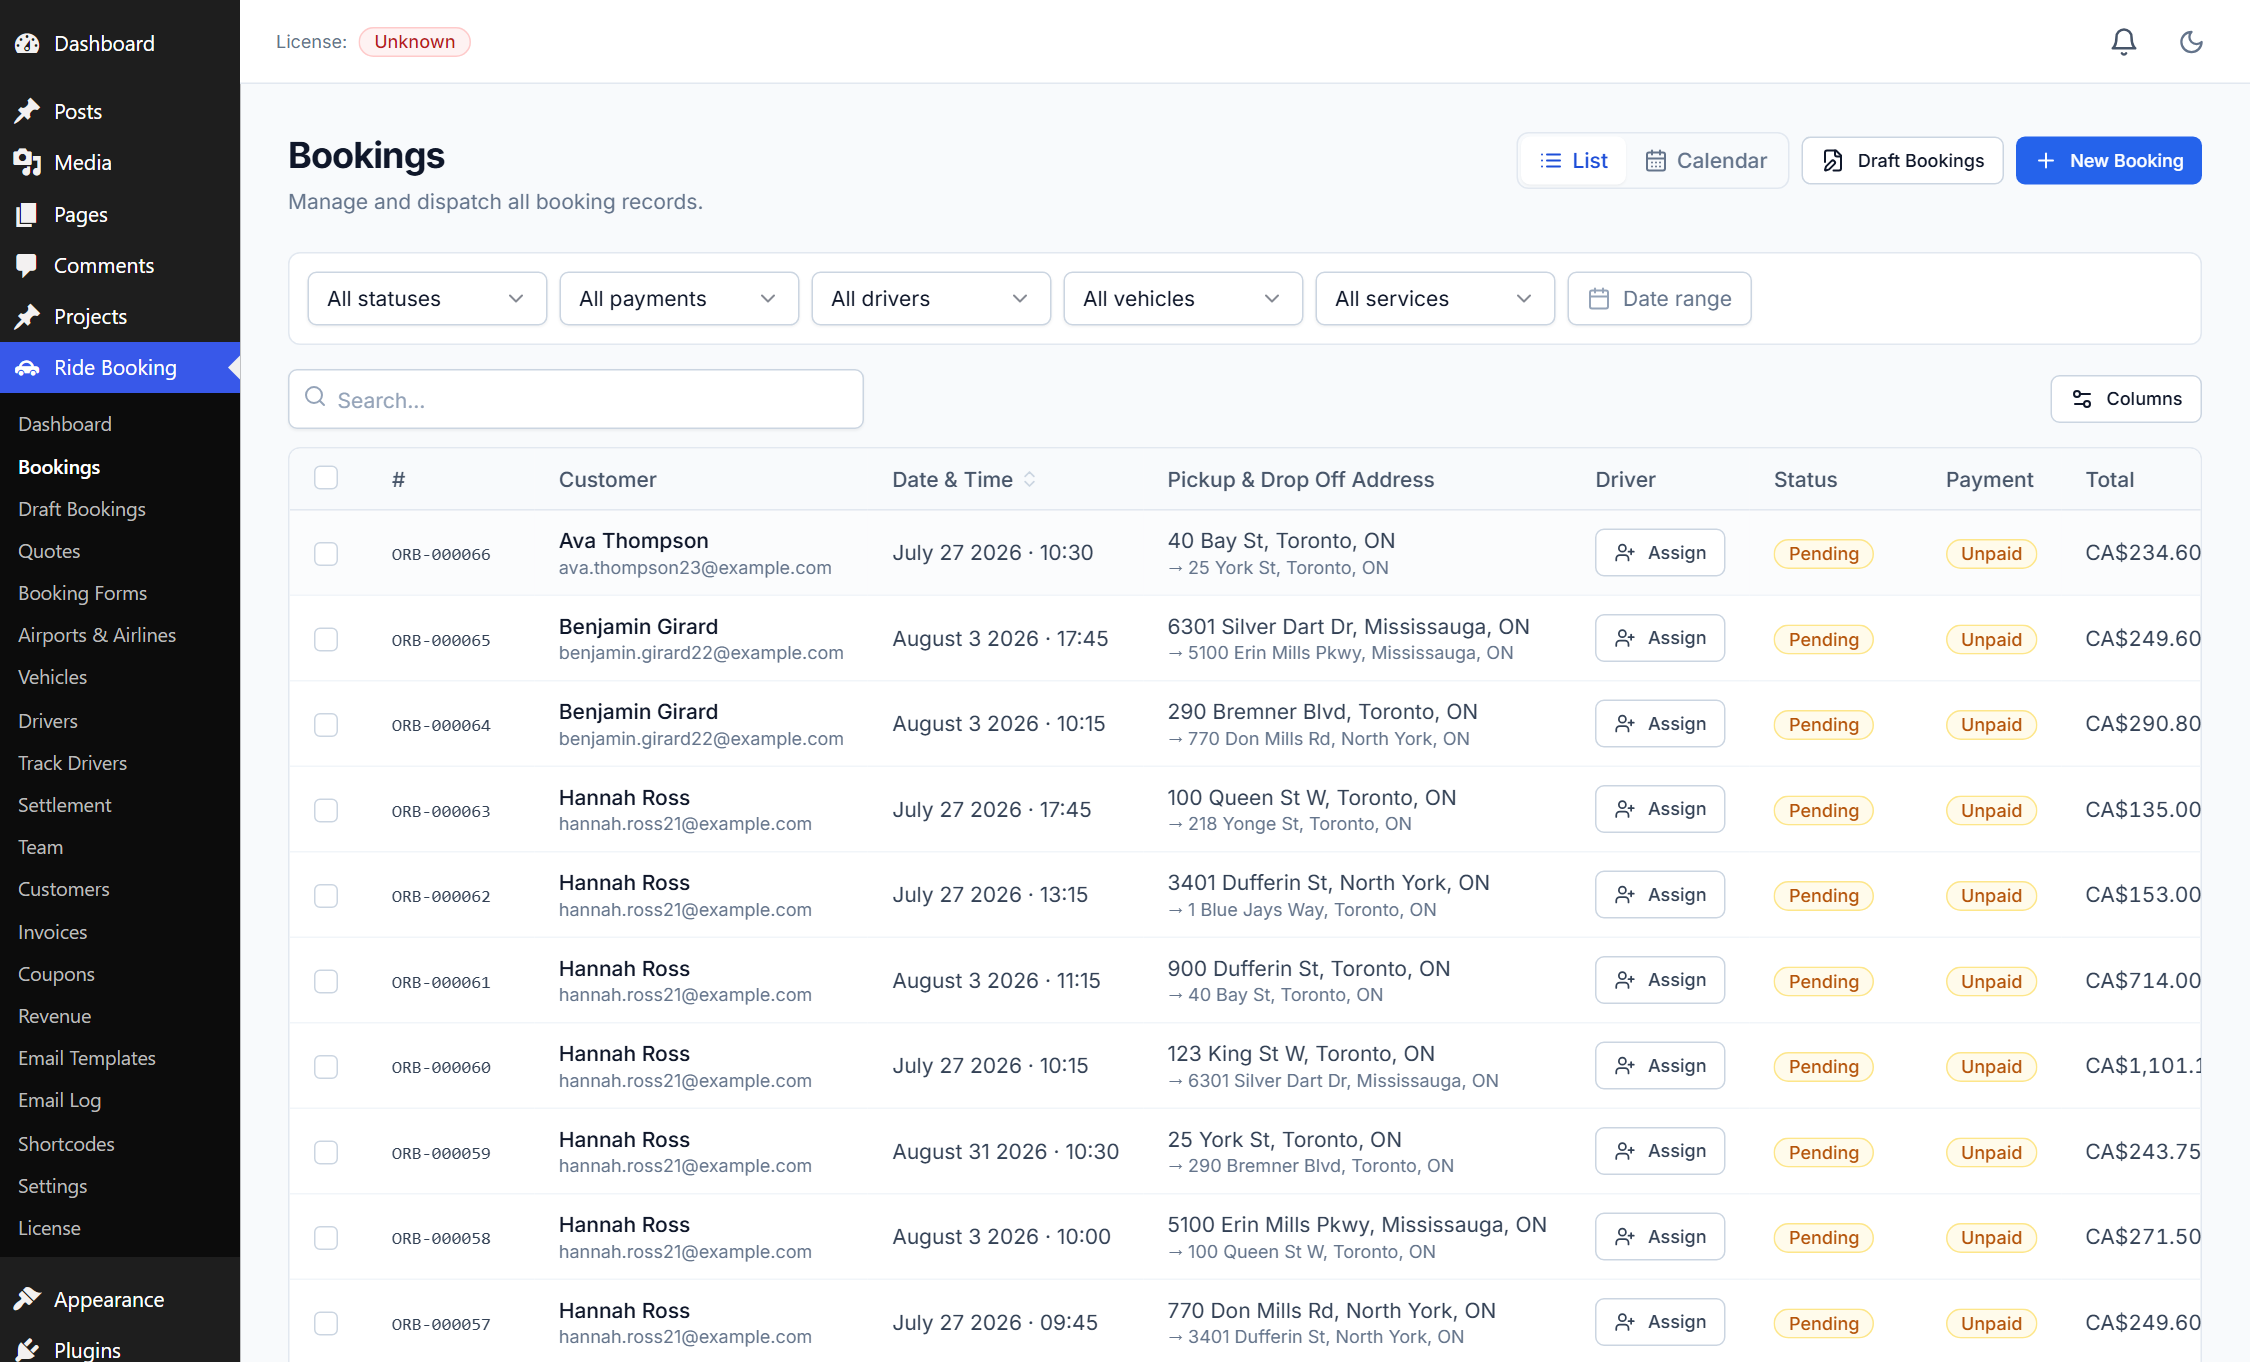Open the All services dropdown
The height and width of the screenshot is (1362, 2250).
tap(1435, 298)
